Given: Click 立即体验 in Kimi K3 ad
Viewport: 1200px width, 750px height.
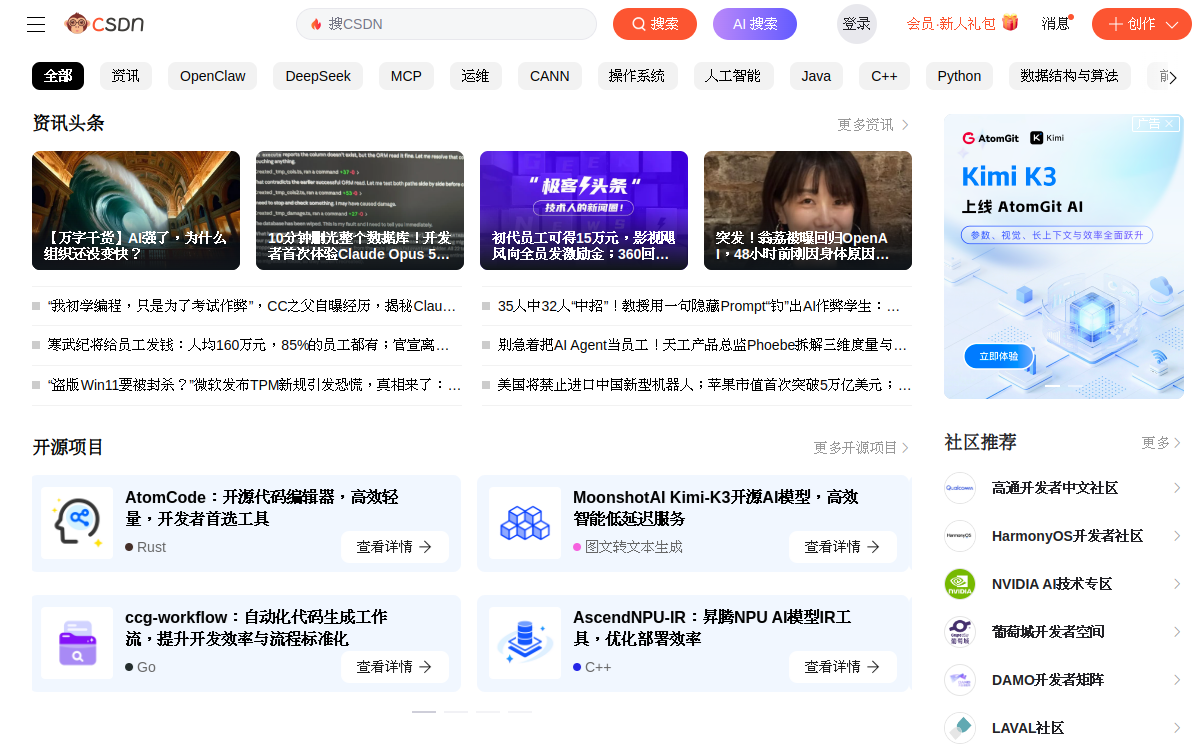Looking at the screenshot, I should tap(998, 356).
